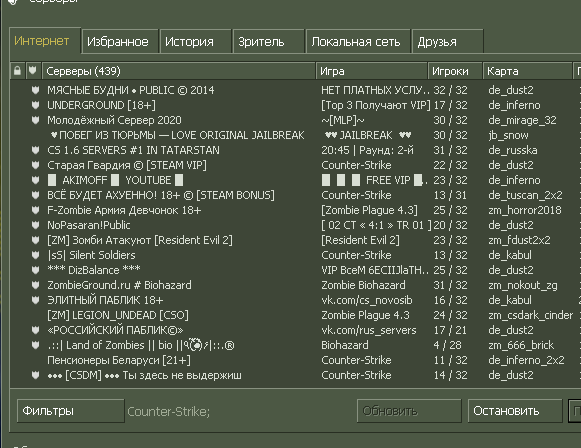This screenshot has height=448, width=581.
Task: Select server МЯСНЫЕ БУДНИ • PUBLIC © 2014
Action: click(x=131, y=90)
